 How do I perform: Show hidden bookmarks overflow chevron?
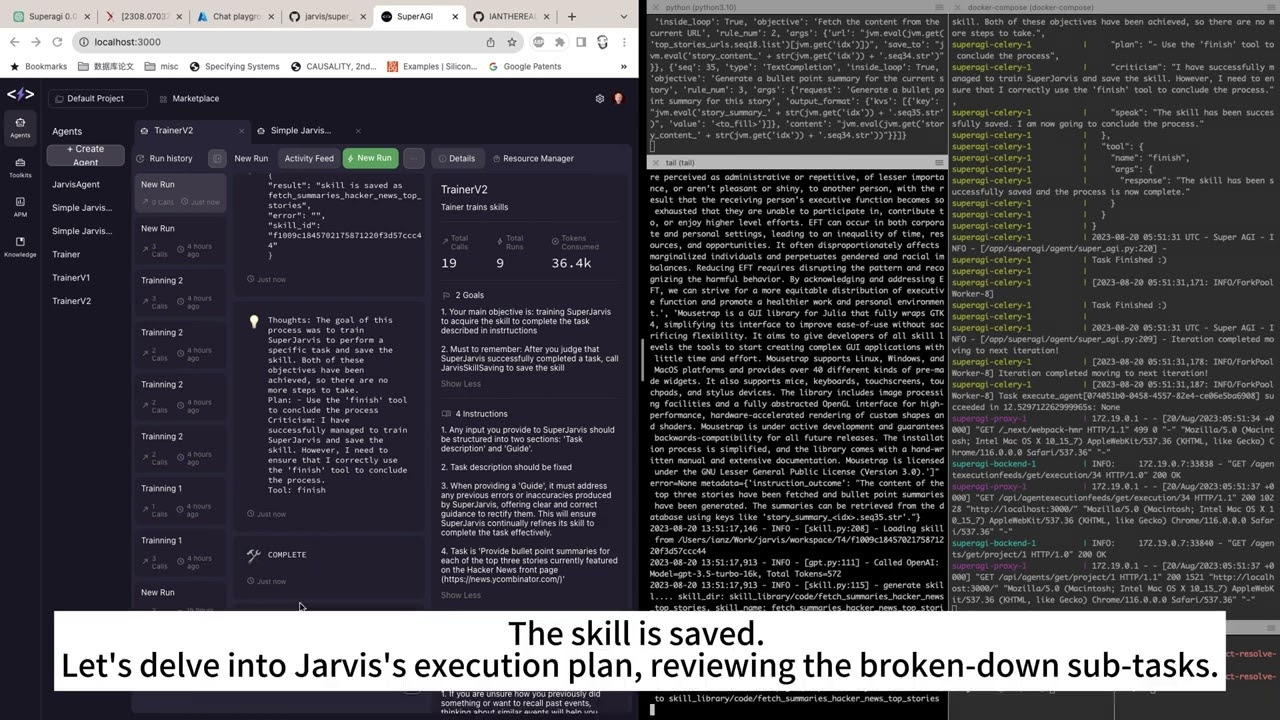[x=623, y=67]
